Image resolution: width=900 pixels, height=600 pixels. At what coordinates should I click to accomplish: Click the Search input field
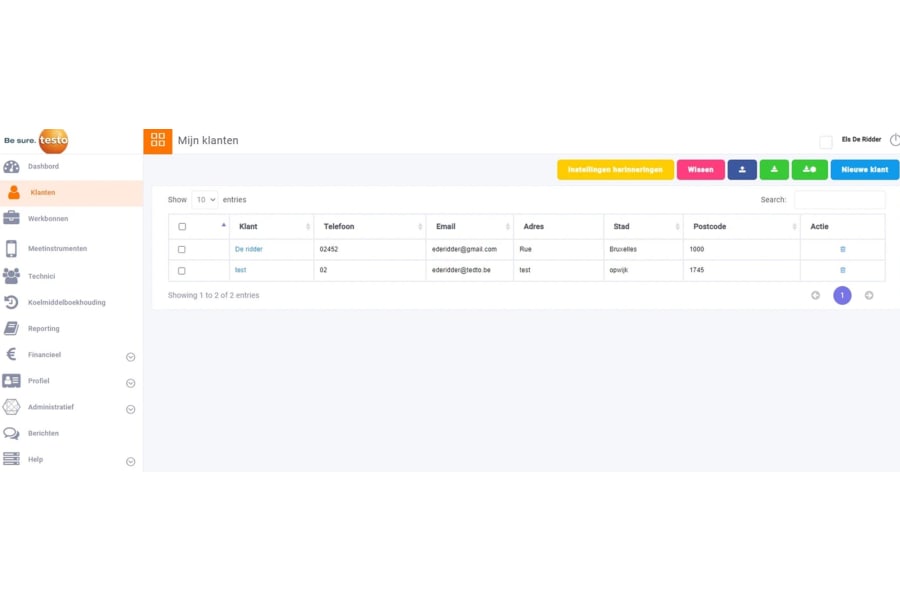839,200
